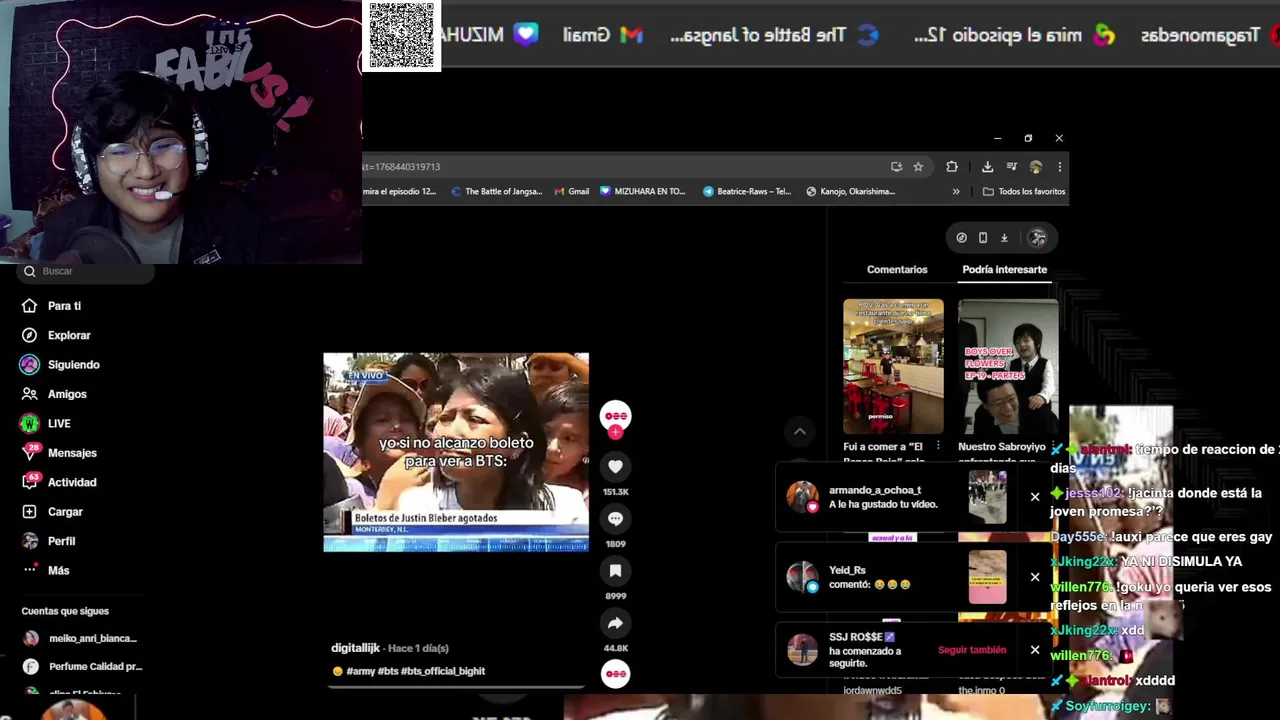Open Yeid_Rs notification video thumbnail
This screenshot has width=1280, height=720.
987,577
